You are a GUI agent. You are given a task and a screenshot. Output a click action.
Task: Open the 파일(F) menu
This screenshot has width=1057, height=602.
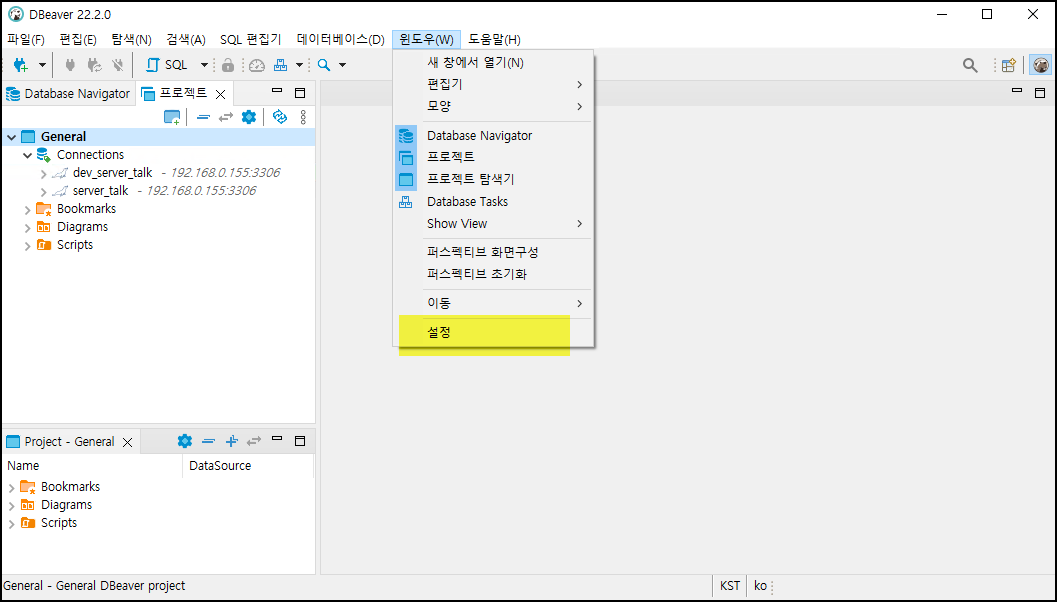(26, 40)
